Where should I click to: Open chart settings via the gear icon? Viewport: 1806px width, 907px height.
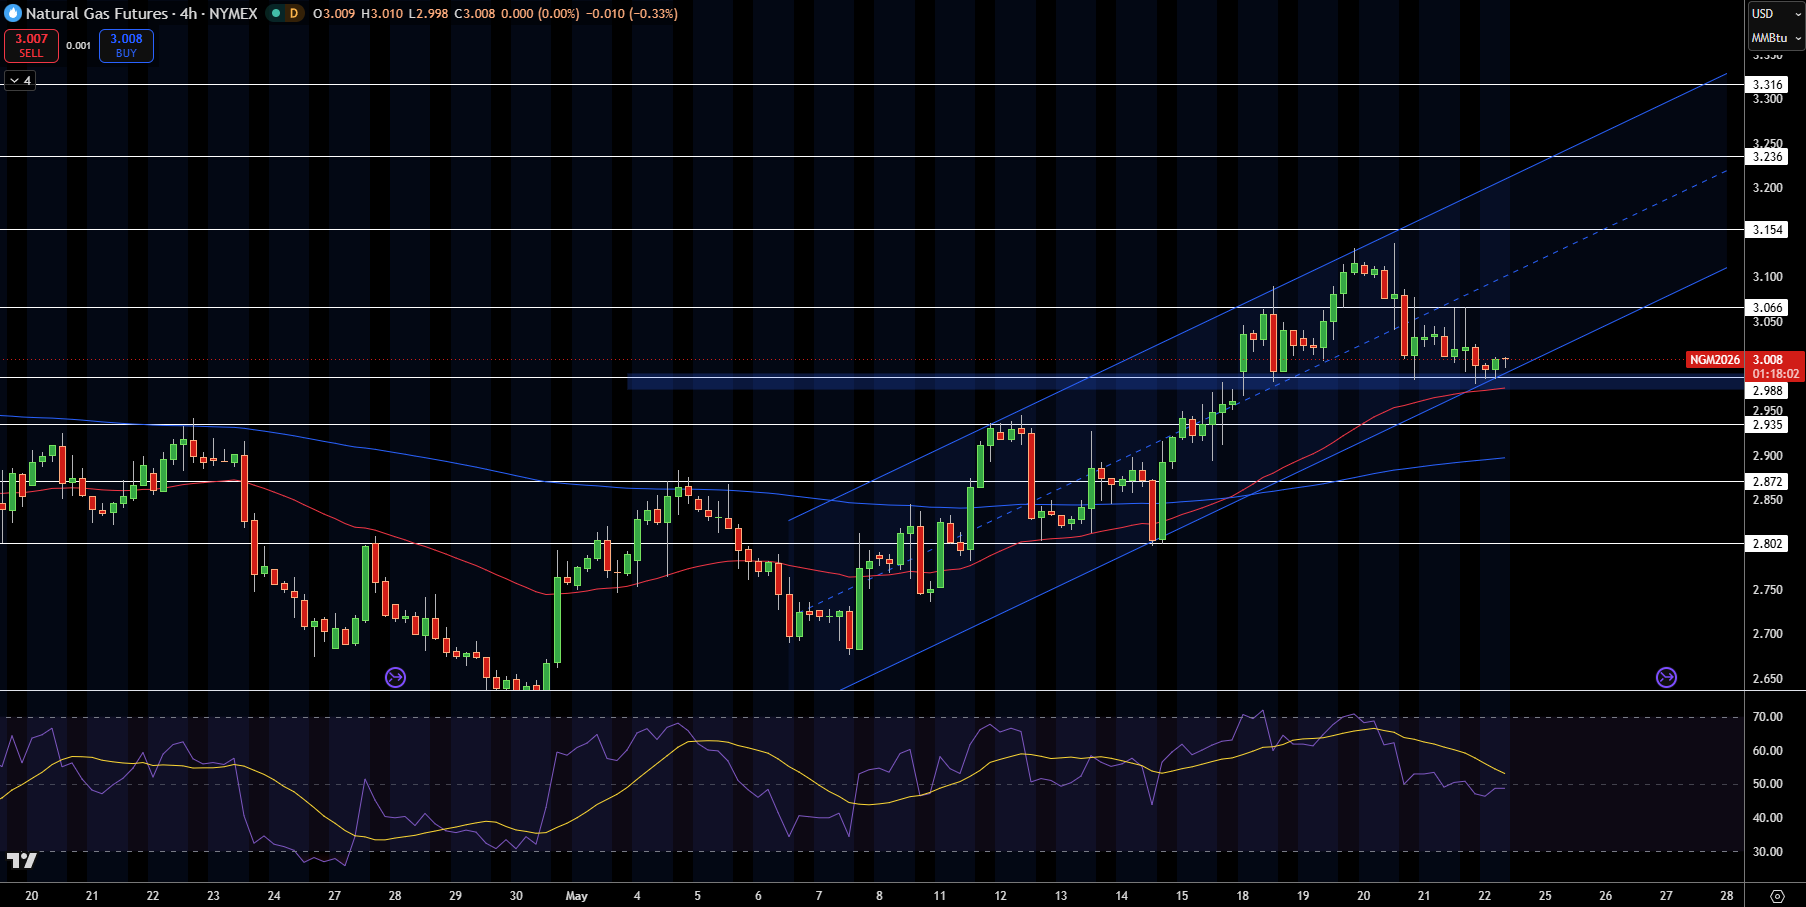pos(1777,896)
